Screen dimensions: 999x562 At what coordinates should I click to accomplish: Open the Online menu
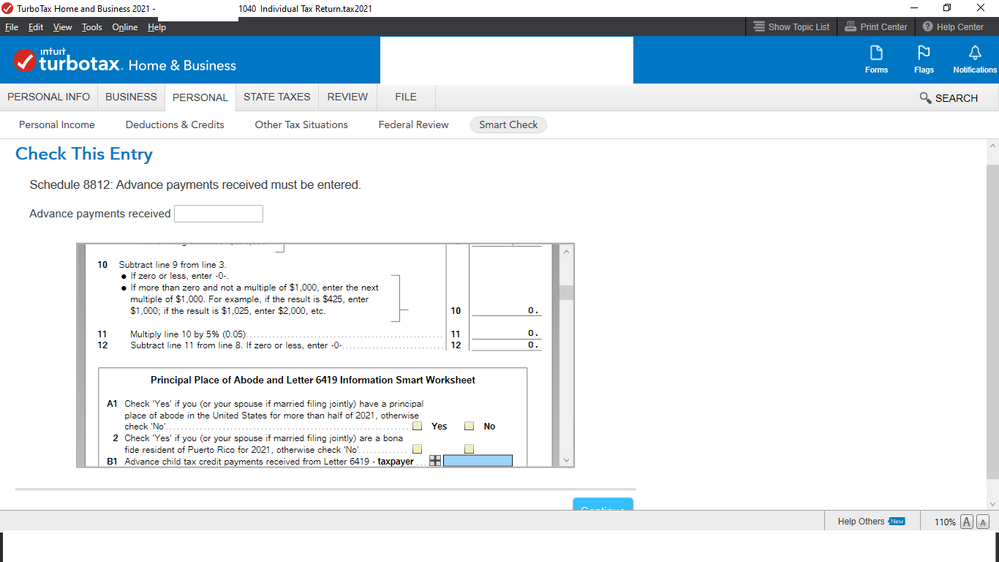125,27
